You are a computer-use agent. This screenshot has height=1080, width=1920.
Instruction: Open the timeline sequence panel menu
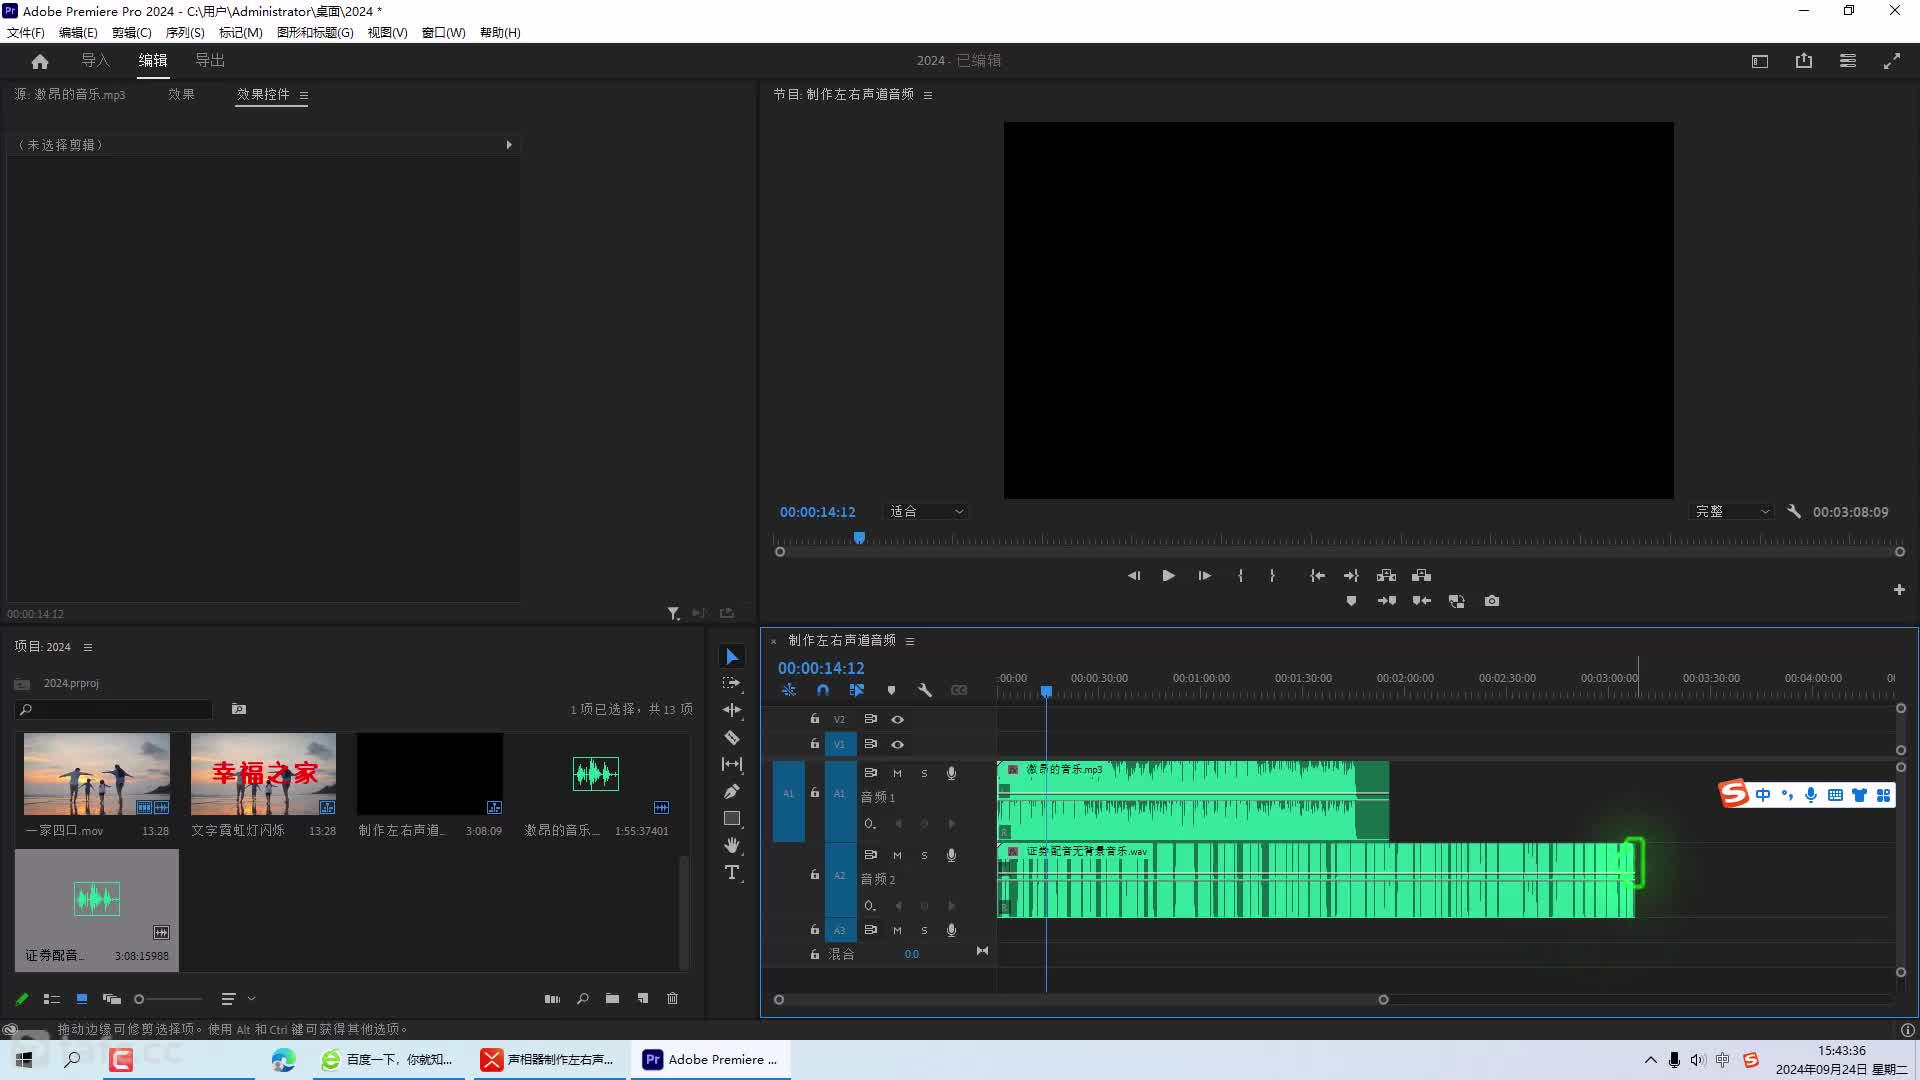910,641
